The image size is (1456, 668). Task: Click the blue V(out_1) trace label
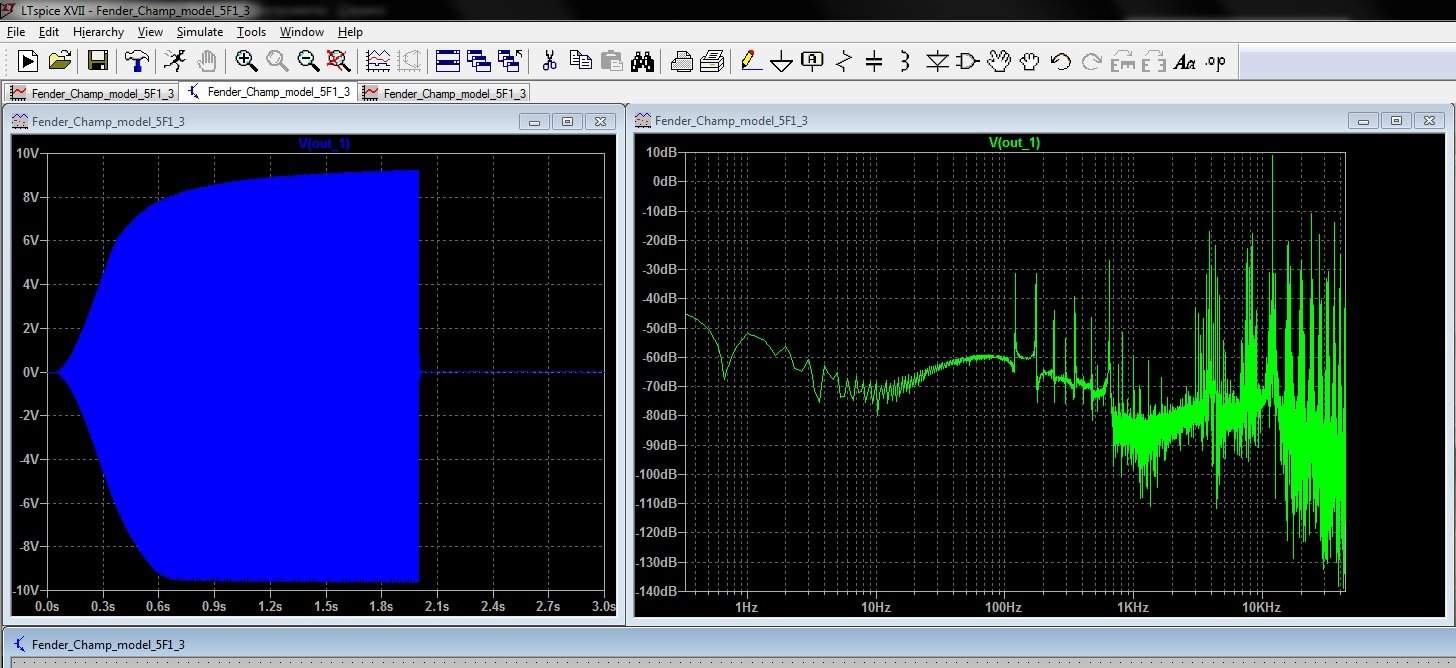(325, 144)
